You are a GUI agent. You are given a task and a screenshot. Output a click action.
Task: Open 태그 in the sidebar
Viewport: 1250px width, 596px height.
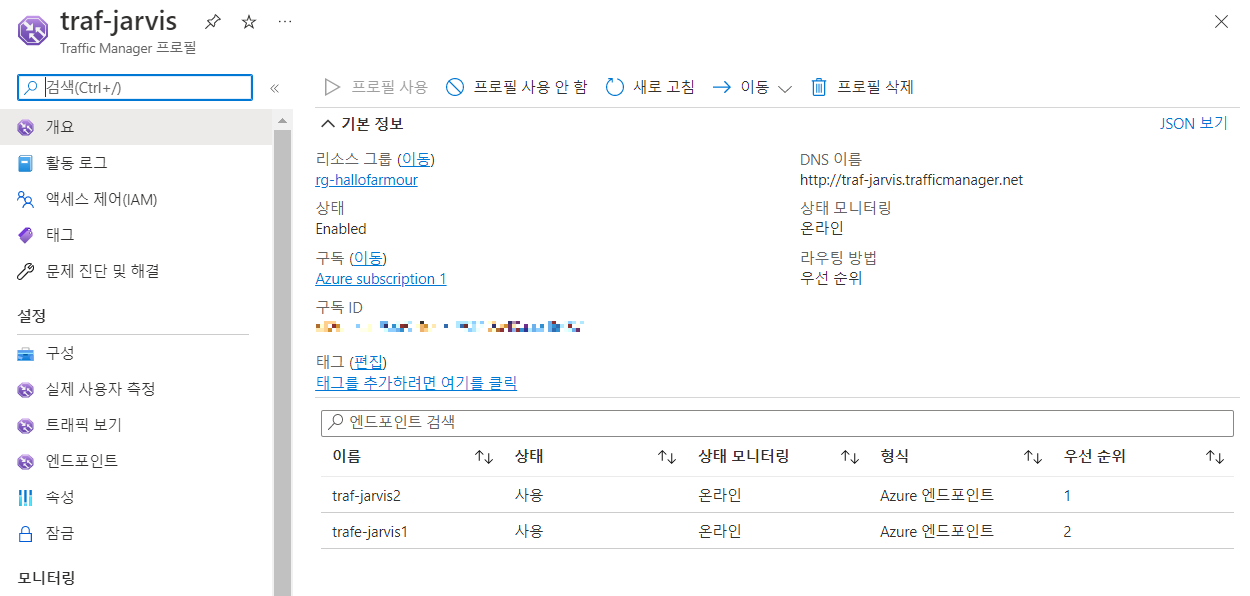tap(136, 235)
